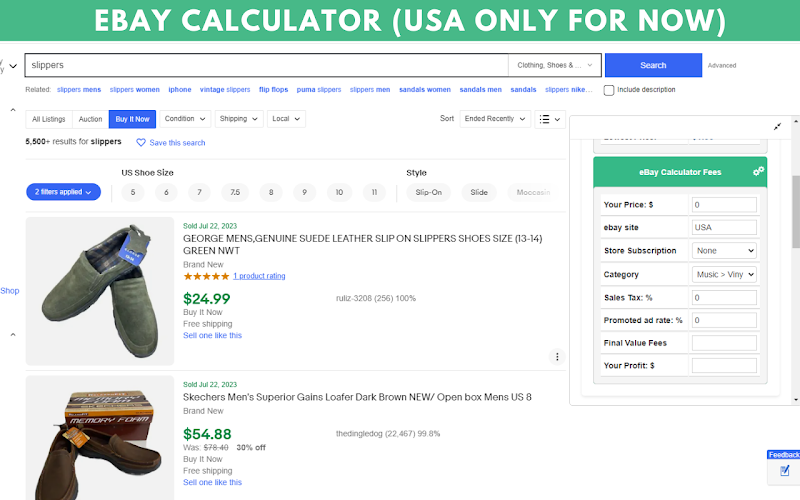The width and height of the screenshot is (800, 500).
Task: Click the Promoted ad rate field
Action: 724,320
